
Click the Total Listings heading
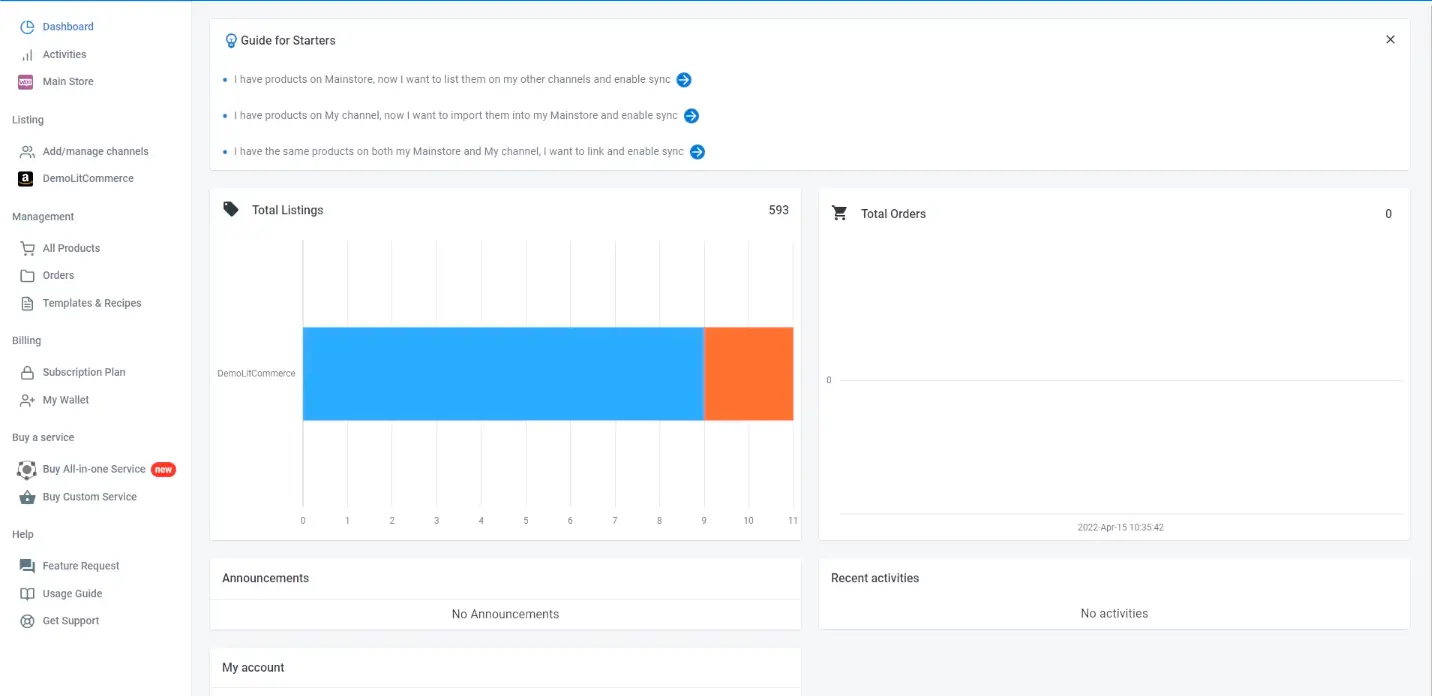(288, 210)
